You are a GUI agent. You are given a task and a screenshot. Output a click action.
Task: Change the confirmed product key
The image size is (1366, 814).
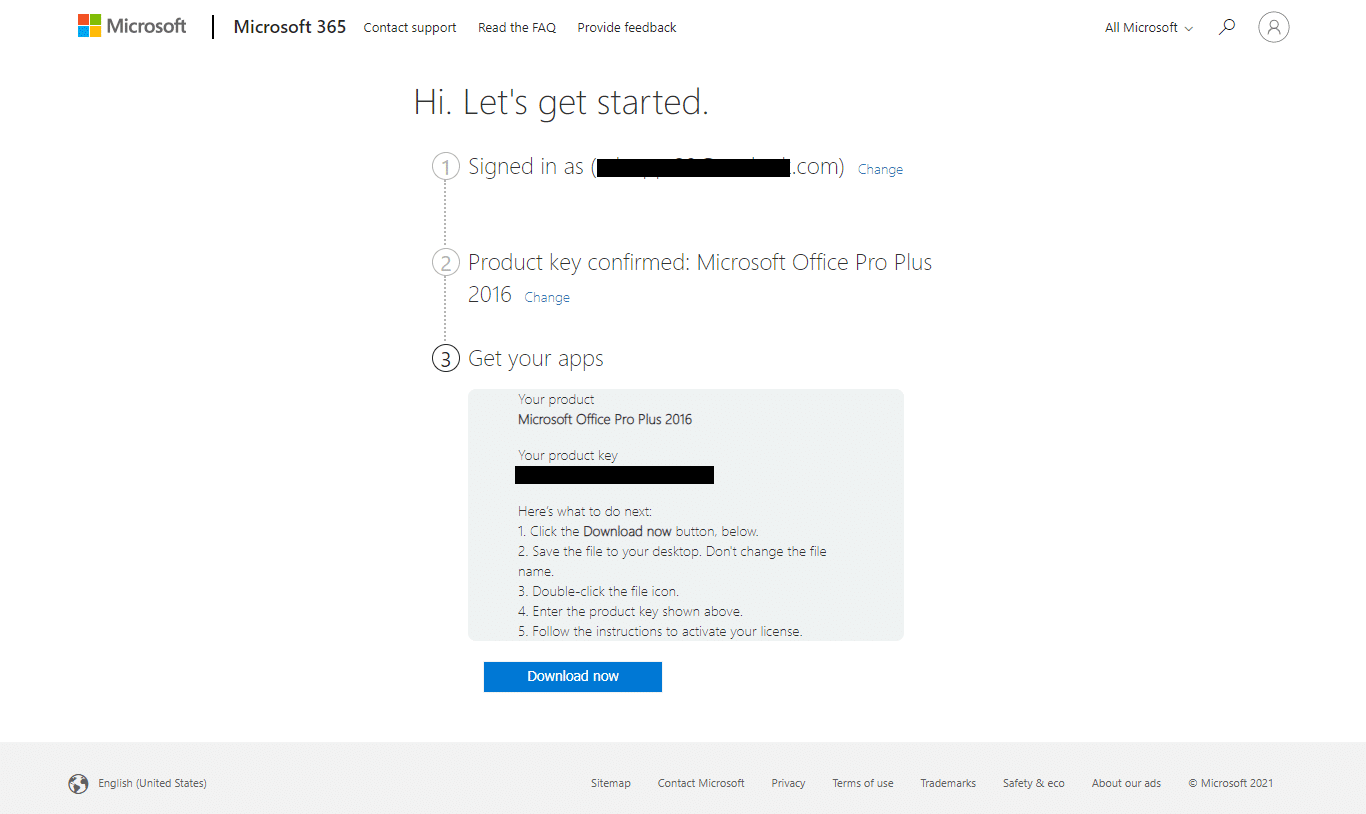tap(547, 298)
